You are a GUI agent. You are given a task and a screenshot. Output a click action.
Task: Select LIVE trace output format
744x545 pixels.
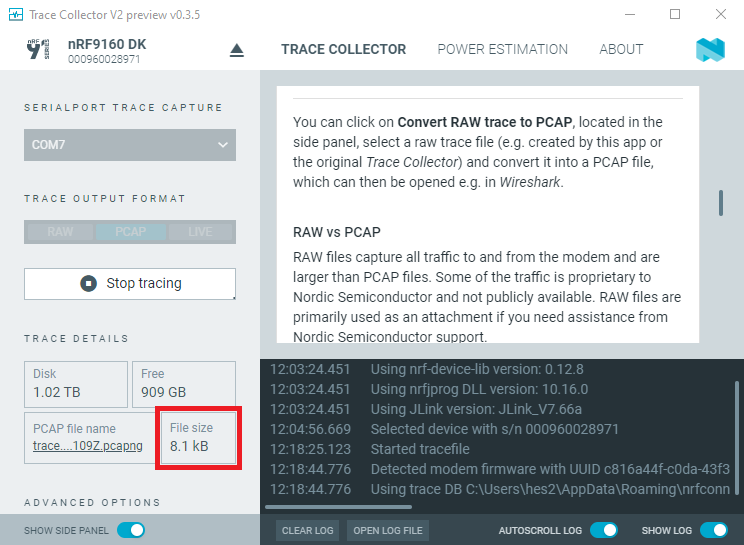(200, 232)
